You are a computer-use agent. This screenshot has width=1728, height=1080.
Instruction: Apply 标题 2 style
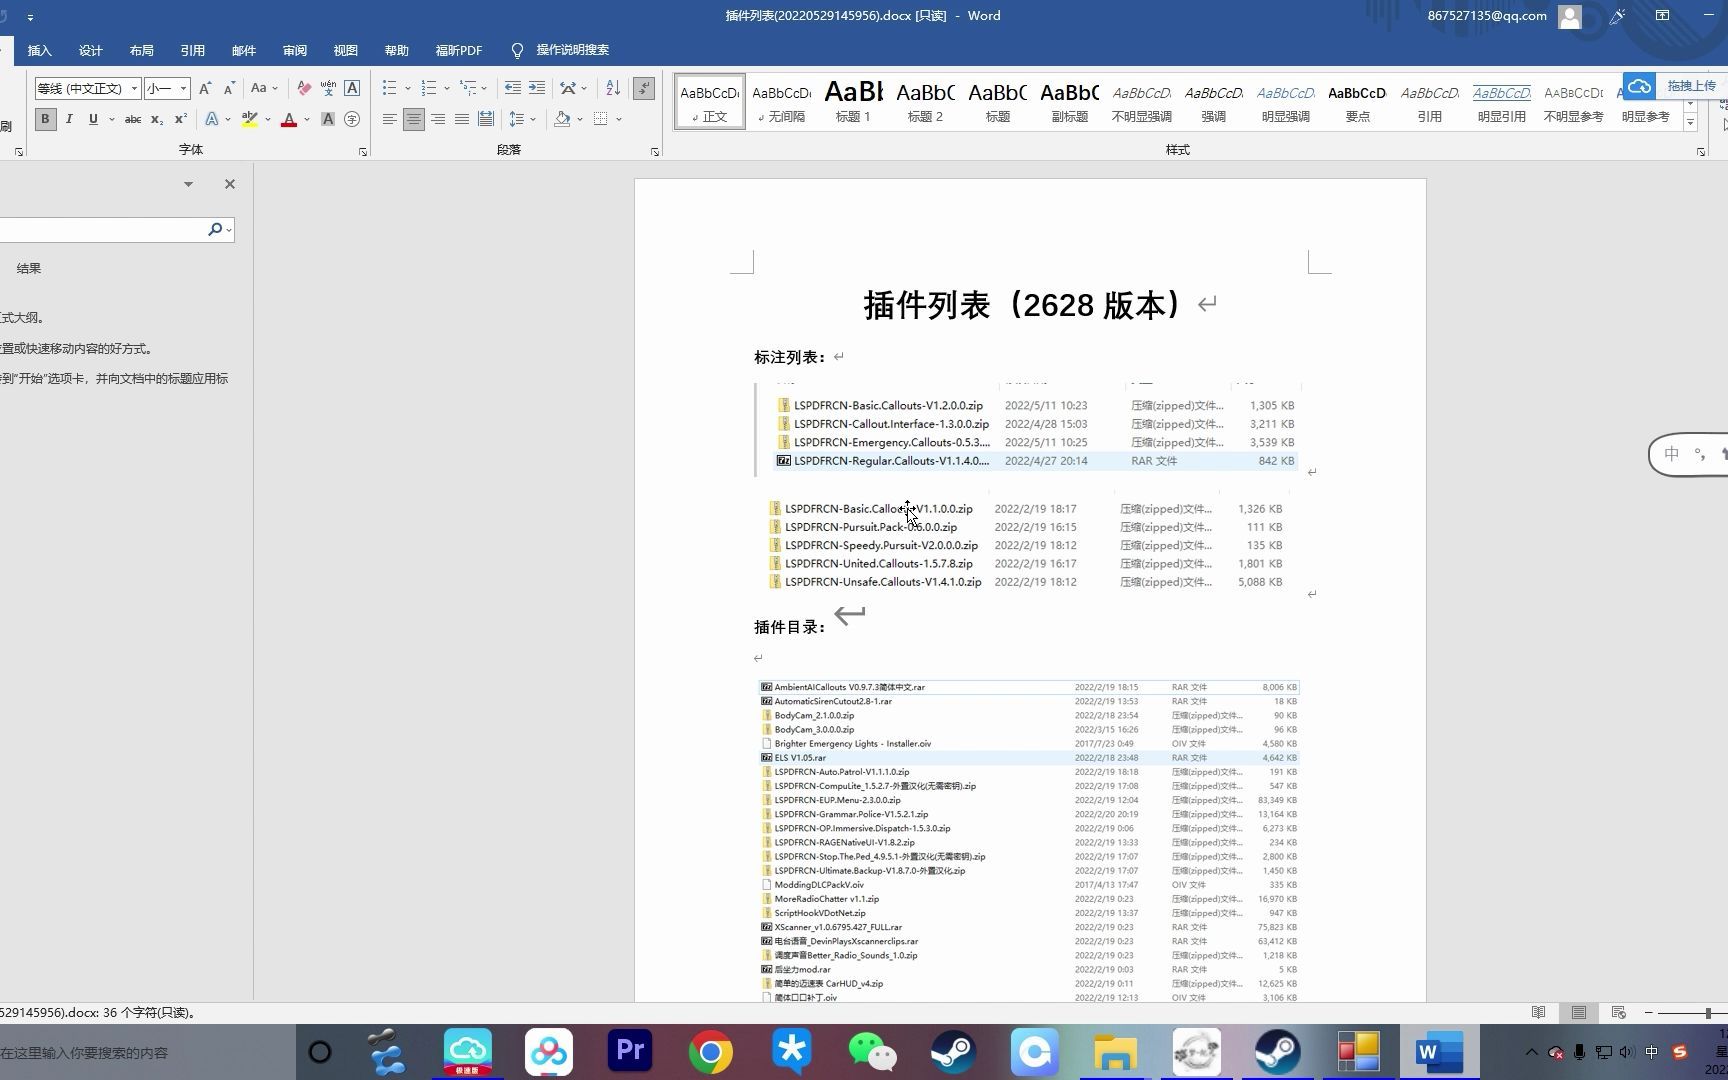pos(925,101)
